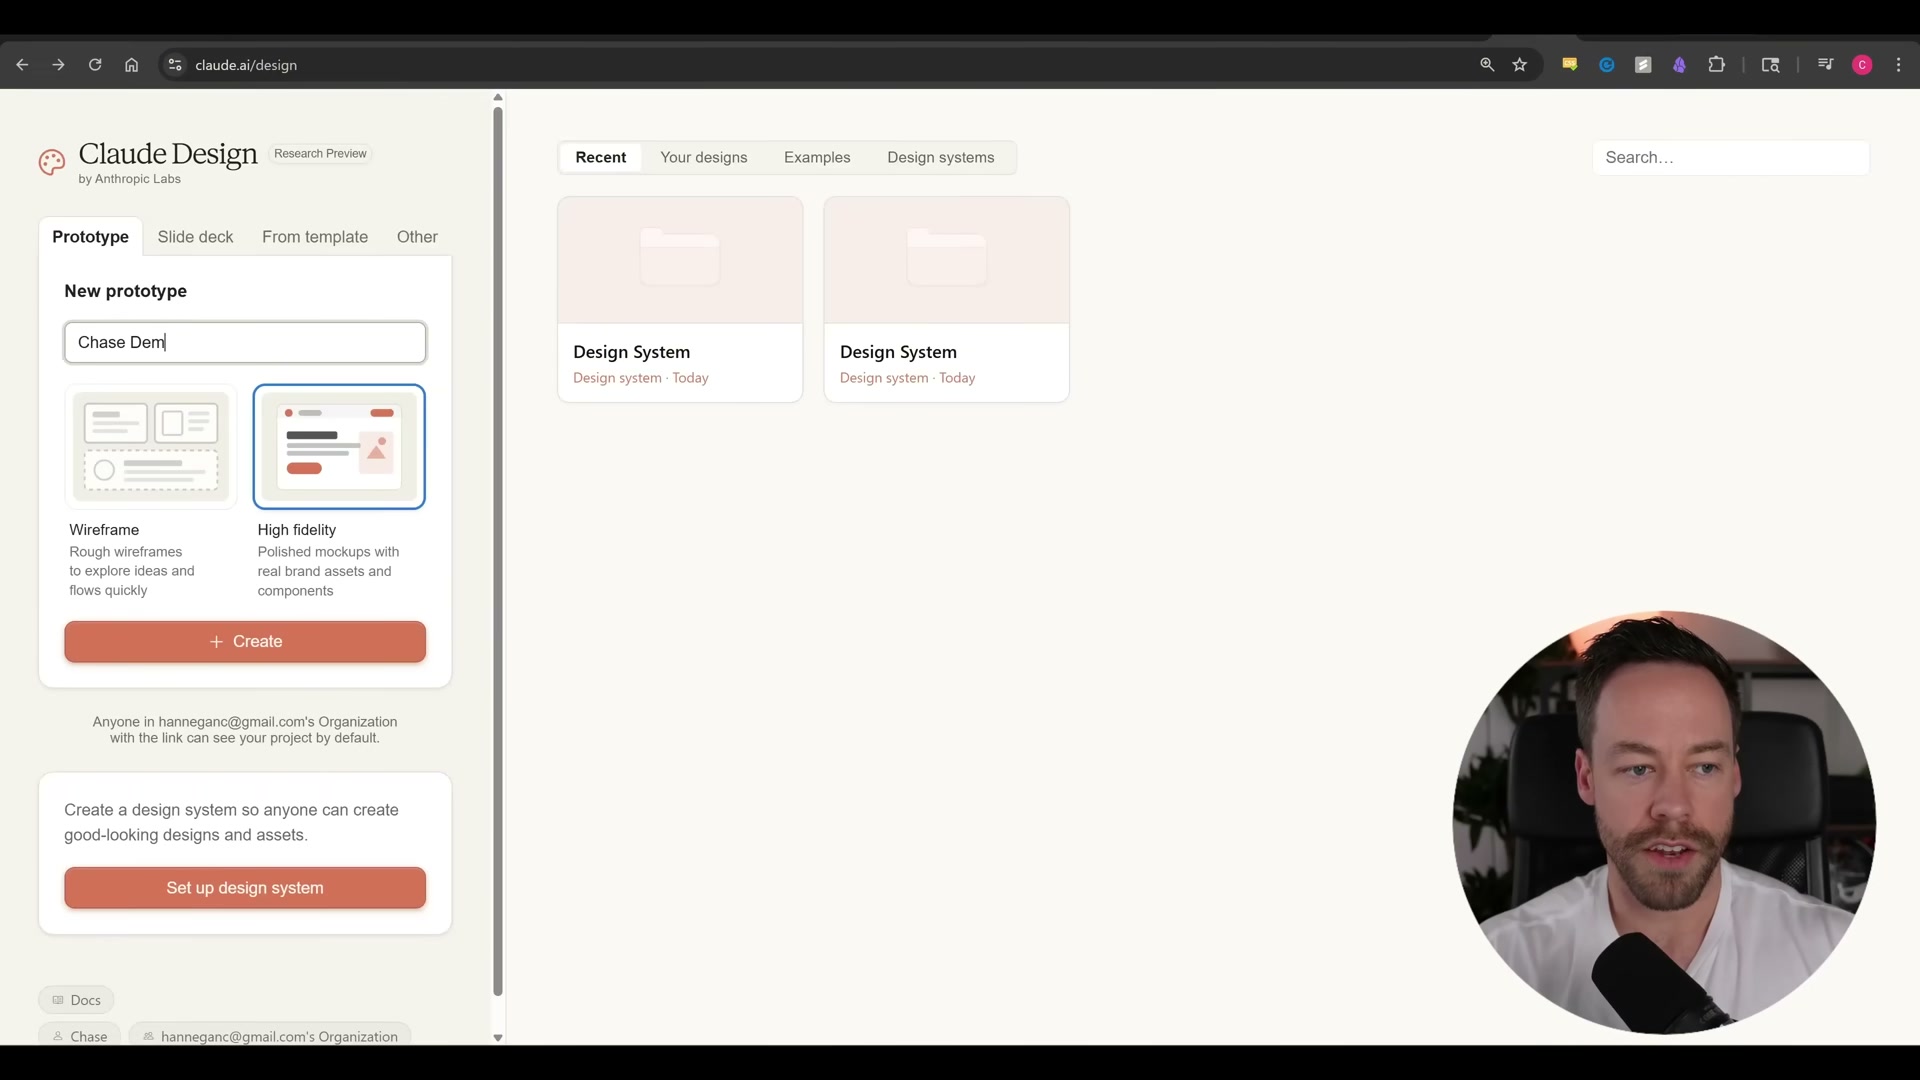Open the tab search zoom icon

(x=1487, y=64)
